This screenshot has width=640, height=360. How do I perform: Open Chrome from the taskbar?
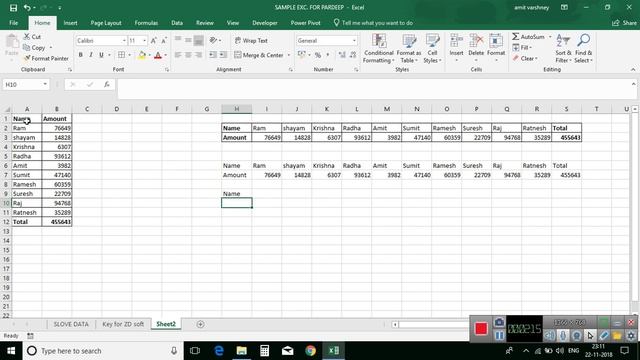(x=311, y=351)
